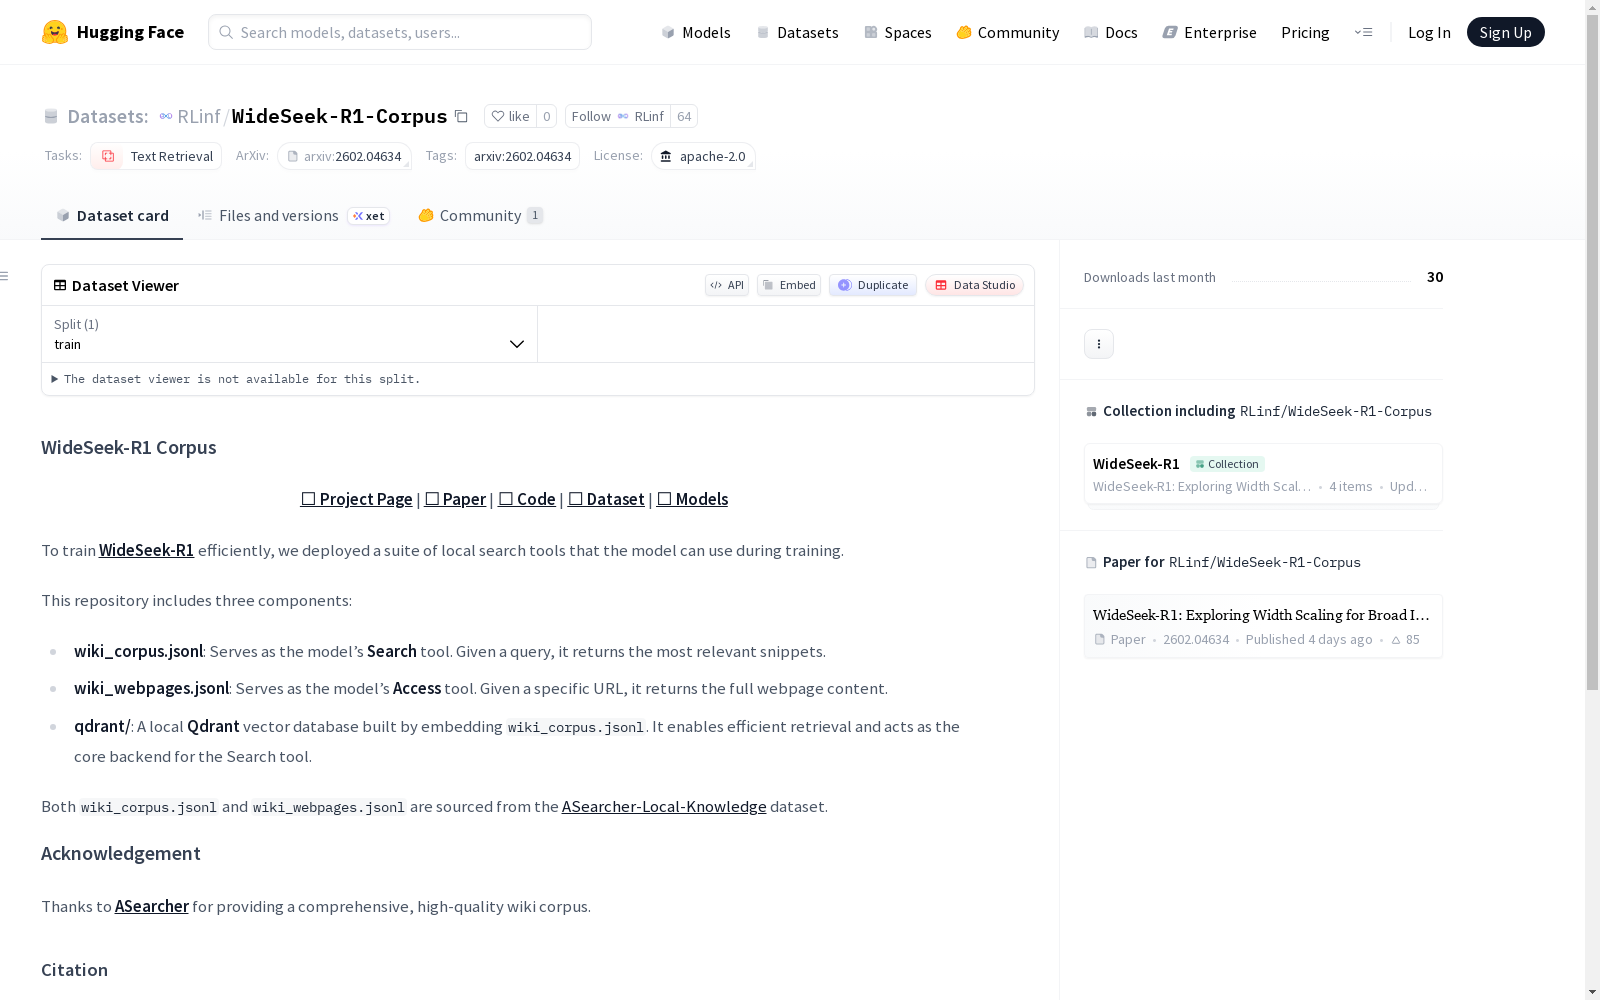Open the Datasets nav item
This screenshot has width=1600, height=1000.
(x=797, y=32)
